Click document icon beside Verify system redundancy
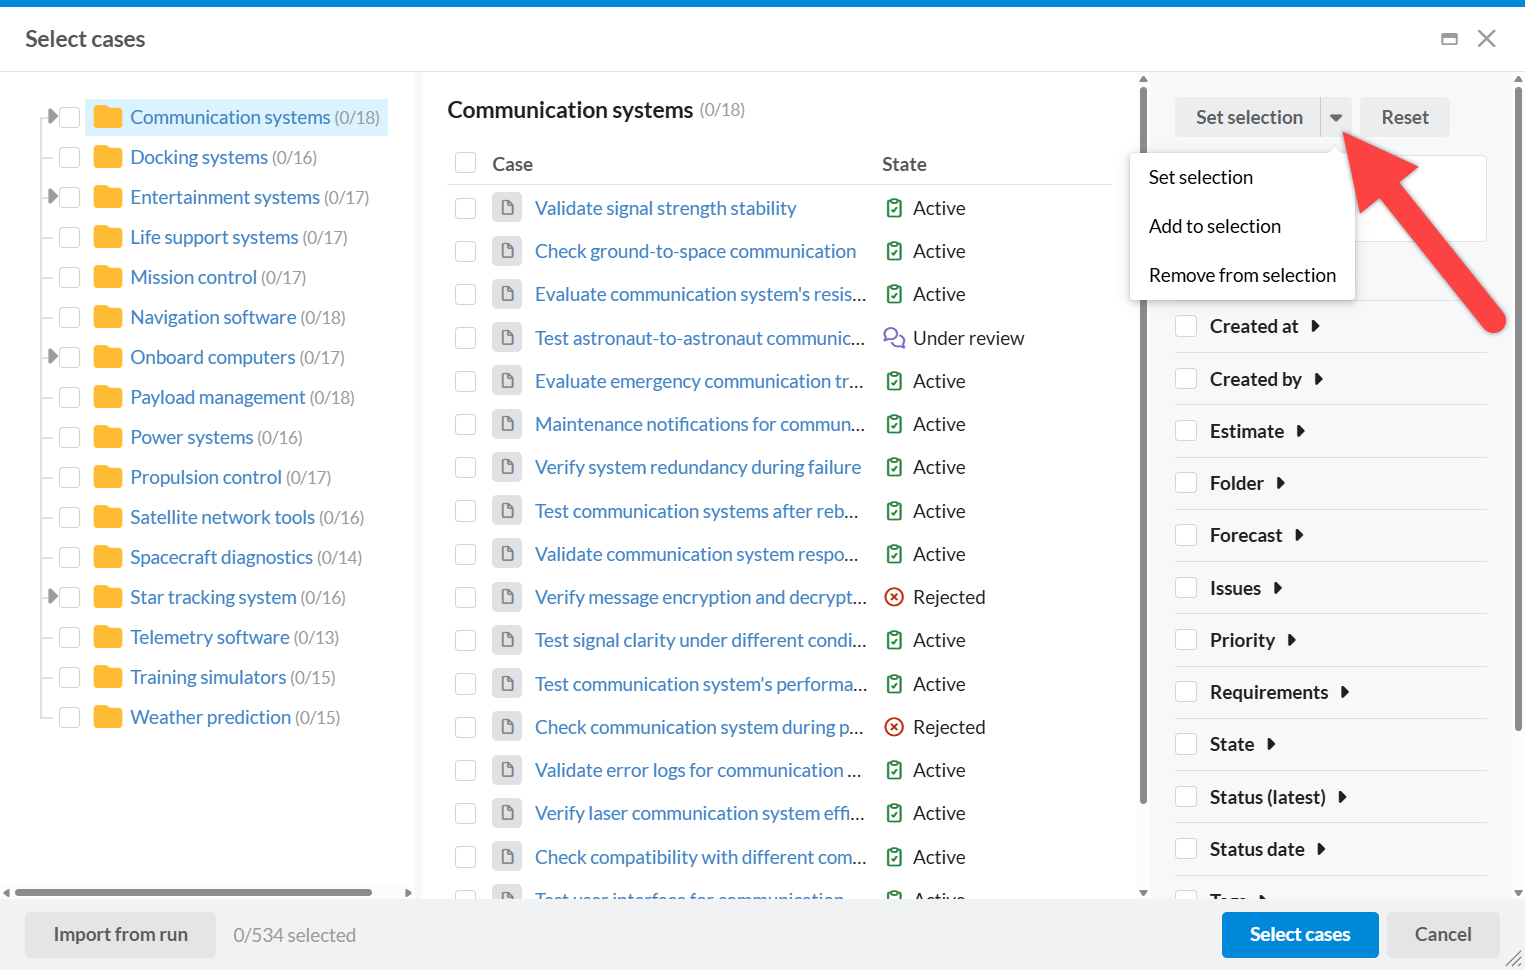The height and width of the screenshot is (970, 1525). (507, 467)
